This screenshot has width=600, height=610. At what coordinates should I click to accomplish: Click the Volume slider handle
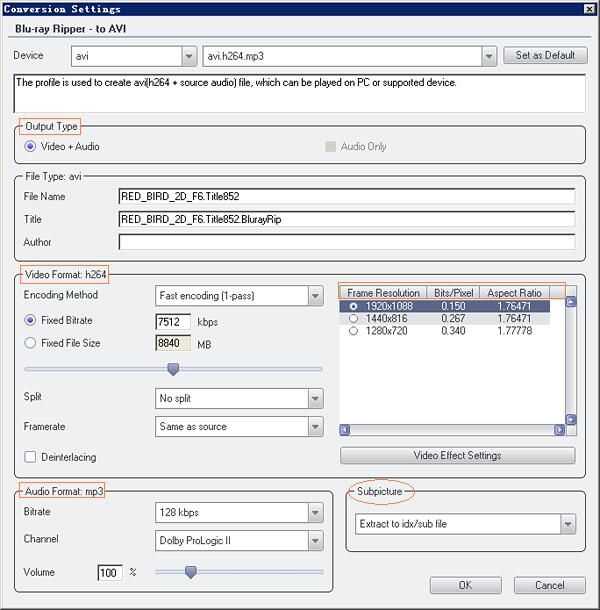[191, 572]
